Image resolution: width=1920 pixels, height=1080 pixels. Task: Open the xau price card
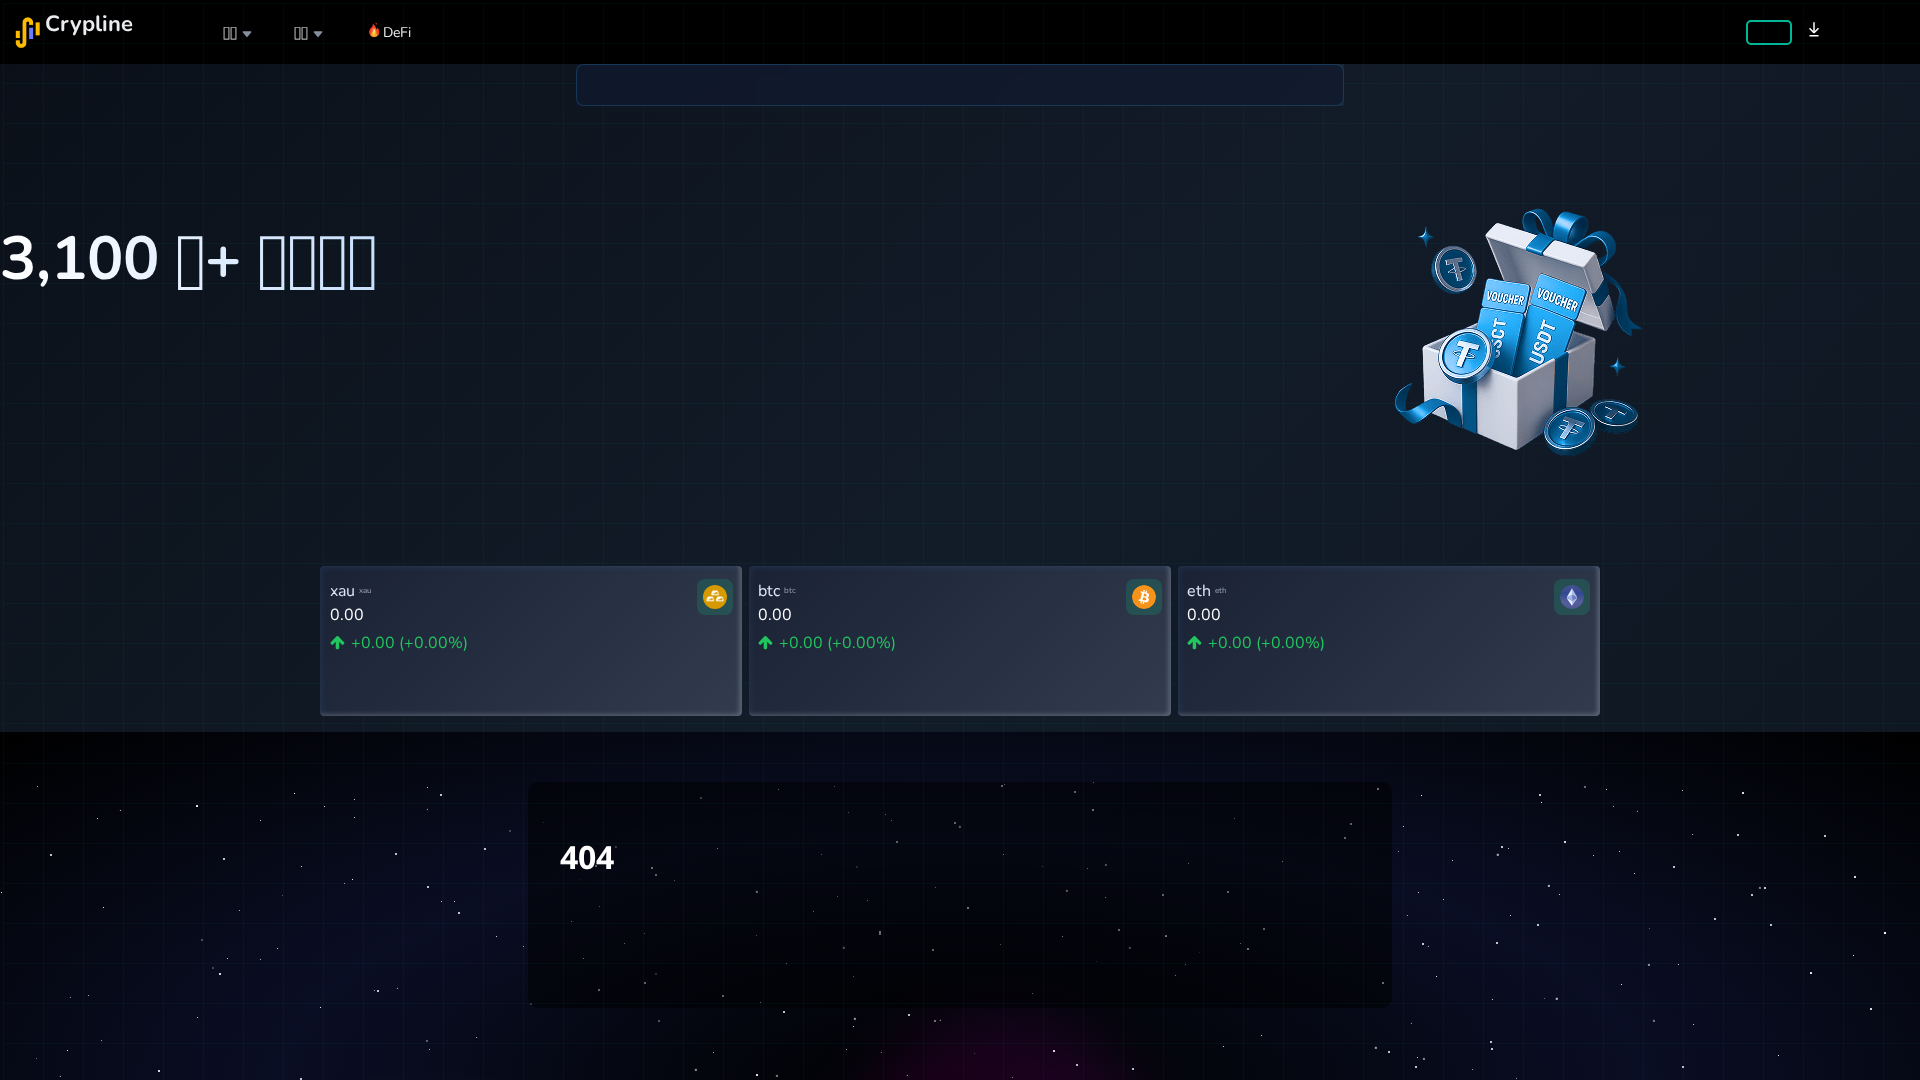point(531,641)
